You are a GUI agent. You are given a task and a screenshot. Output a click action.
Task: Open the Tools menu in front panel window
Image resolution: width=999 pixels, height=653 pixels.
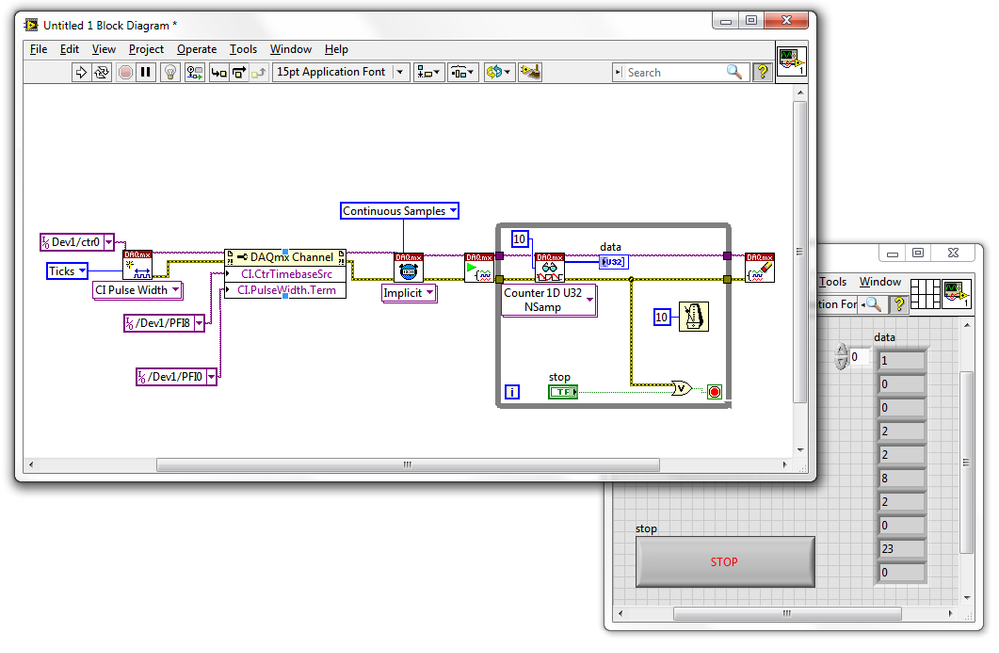[x=833, y=282]
